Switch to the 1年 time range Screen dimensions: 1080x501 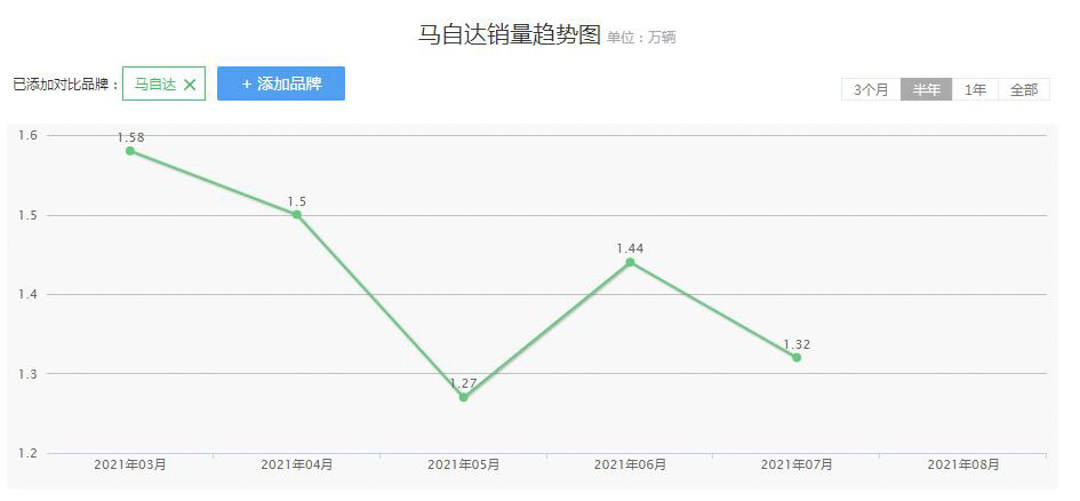click(x=975, y=90)
